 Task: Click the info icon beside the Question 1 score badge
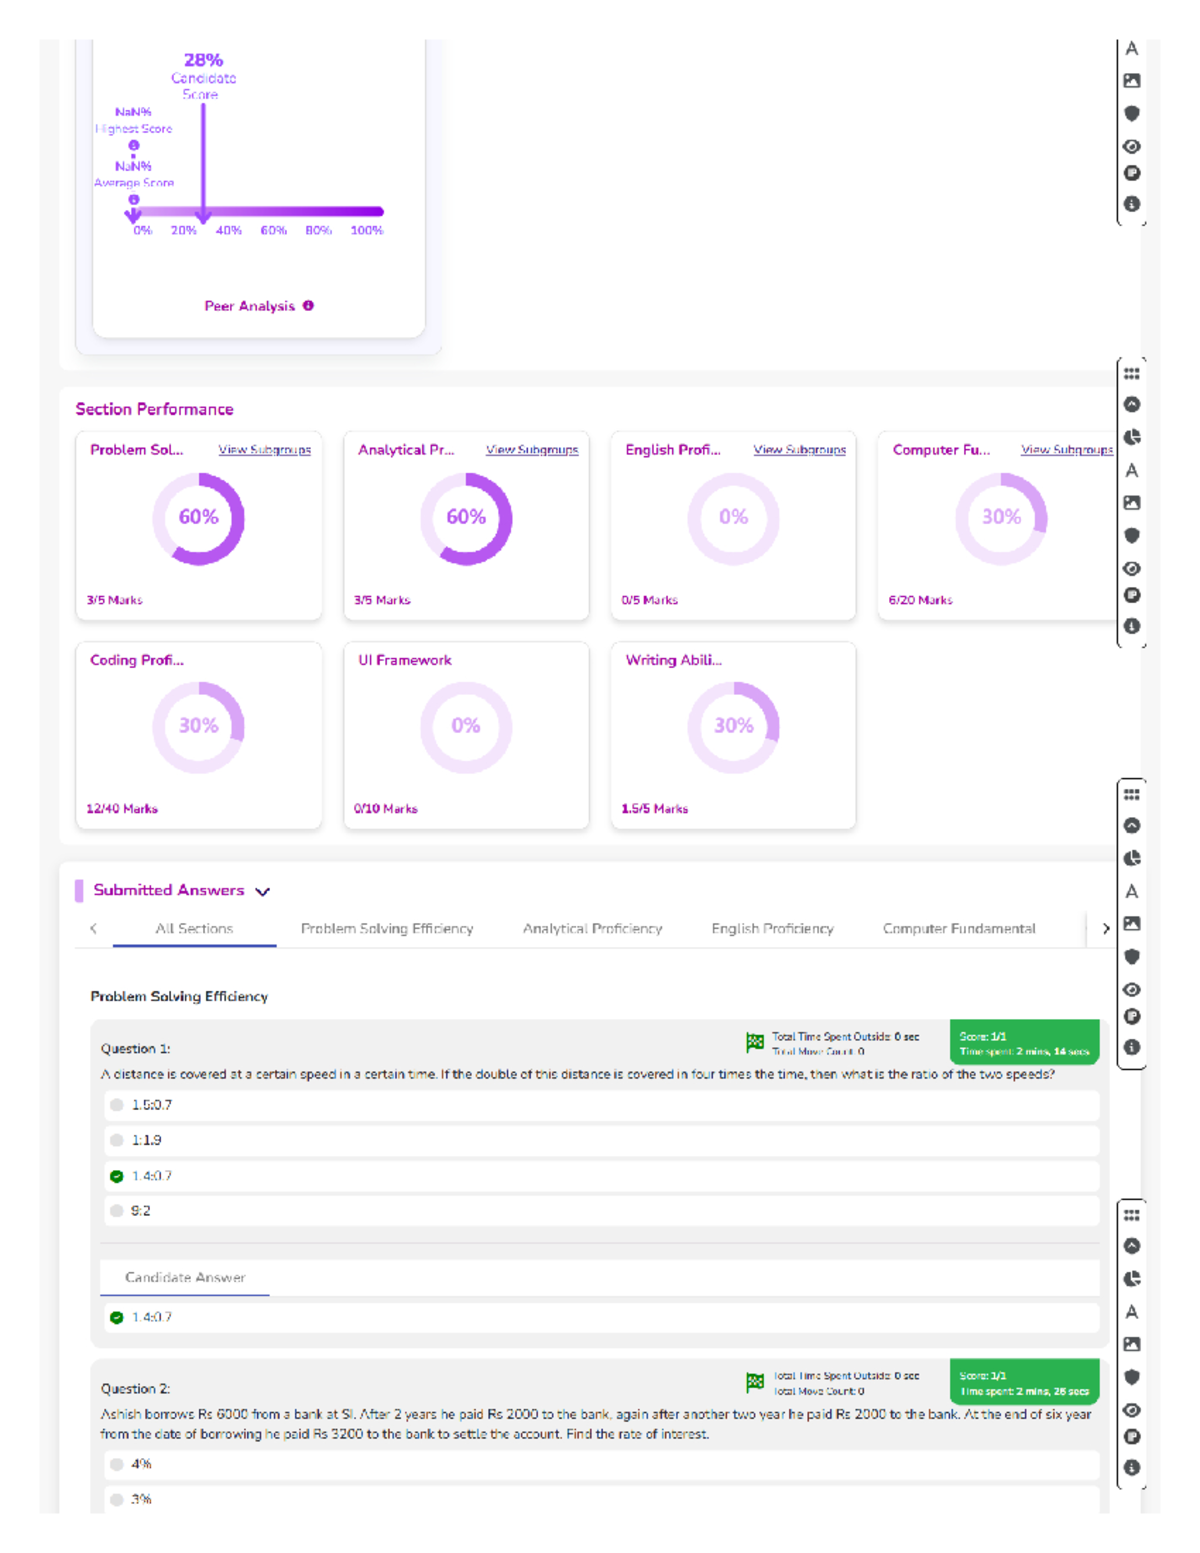(x=1132, y=1047)
